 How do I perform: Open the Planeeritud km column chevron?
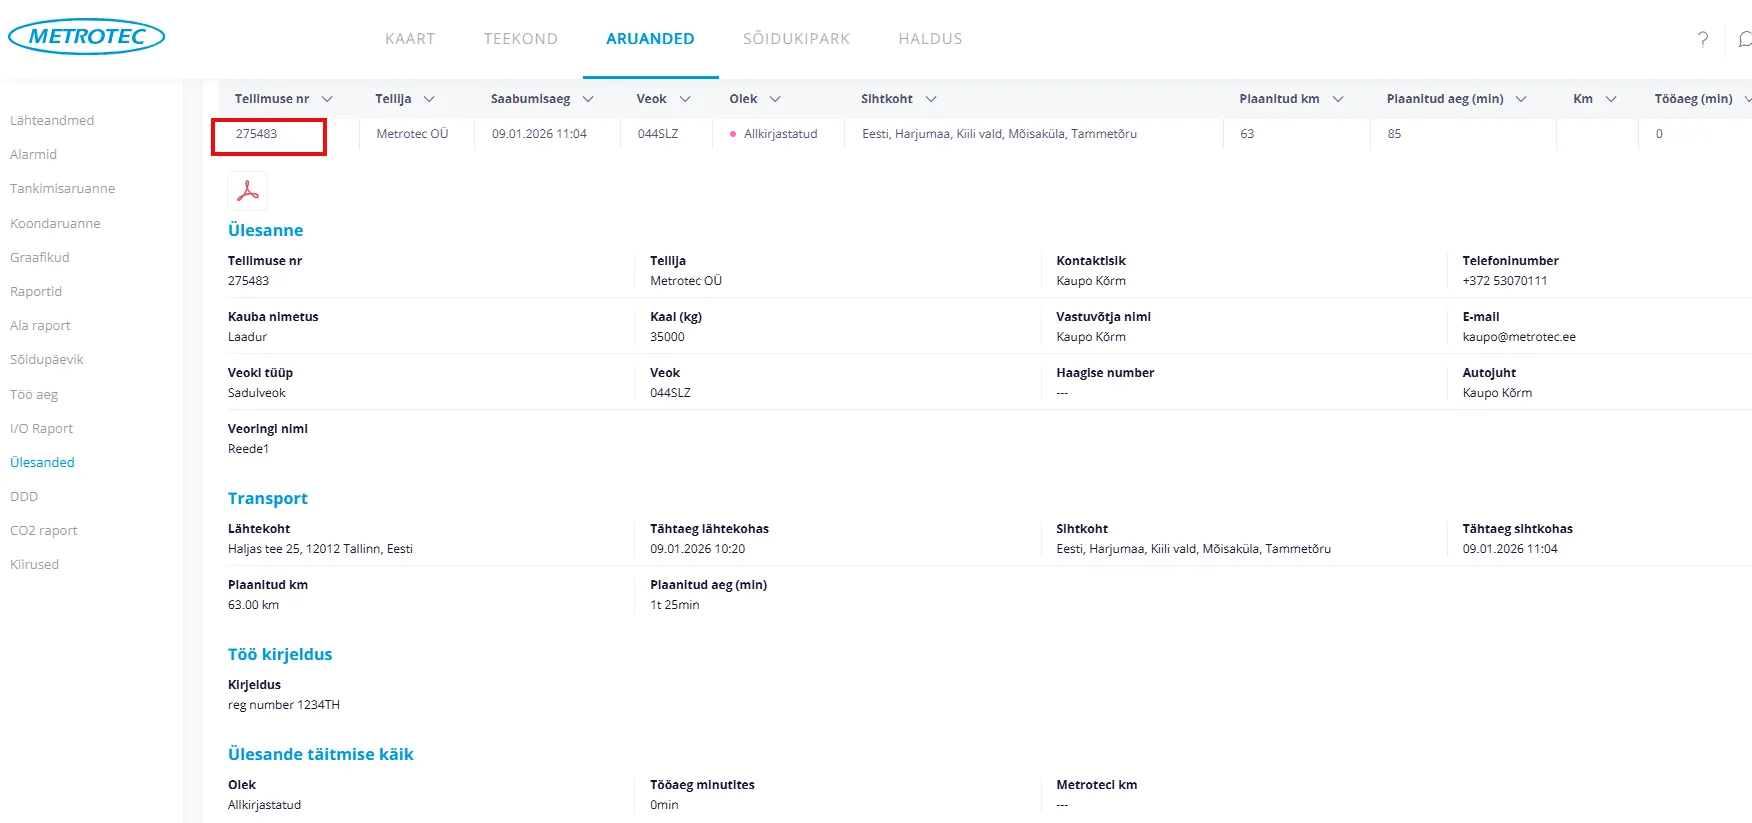point(1338,99)
